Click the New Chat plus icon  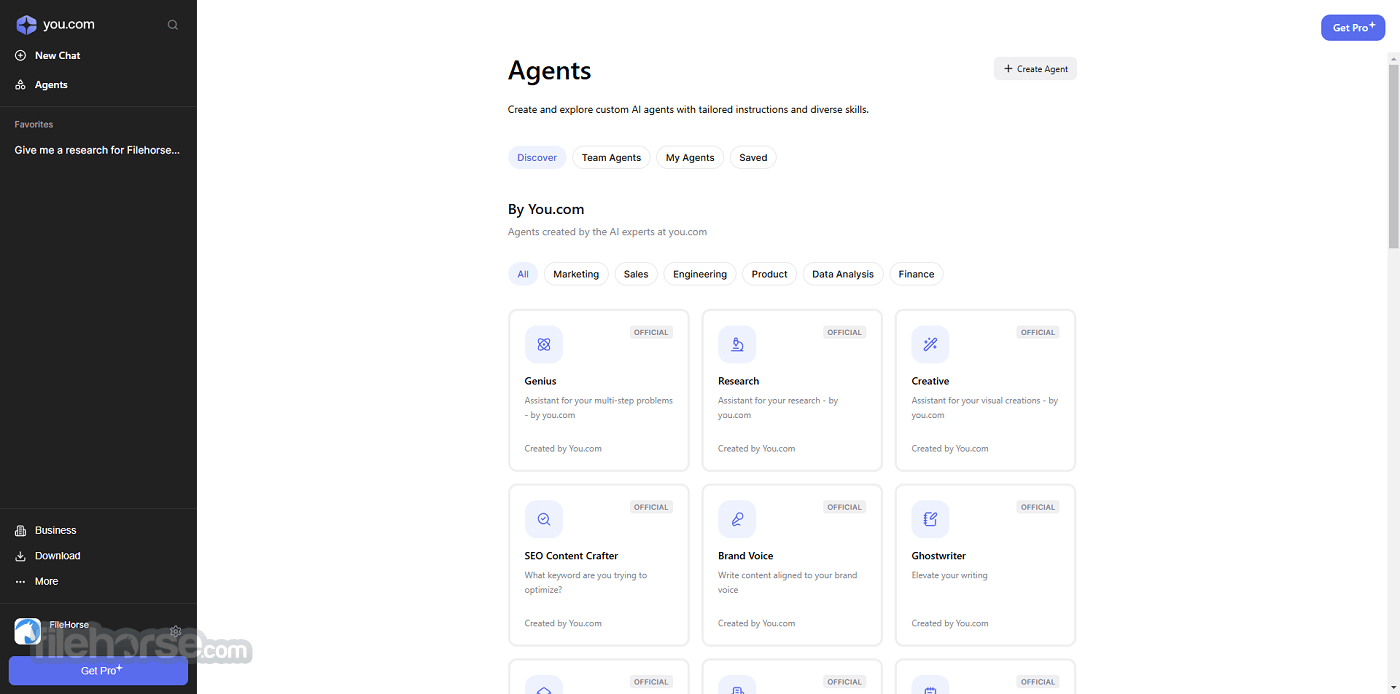(x=20, y=56)
